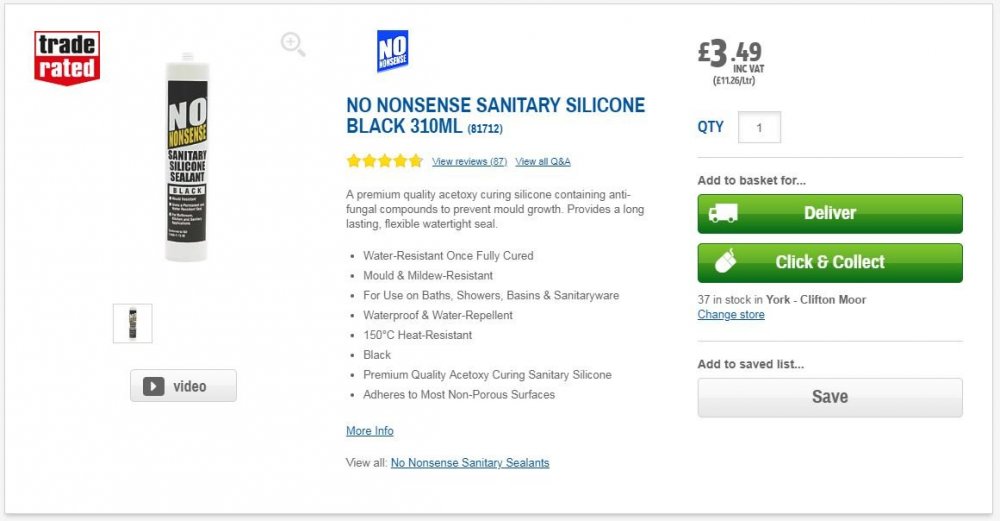Click the green Deliver button

(x=830, y=214)
